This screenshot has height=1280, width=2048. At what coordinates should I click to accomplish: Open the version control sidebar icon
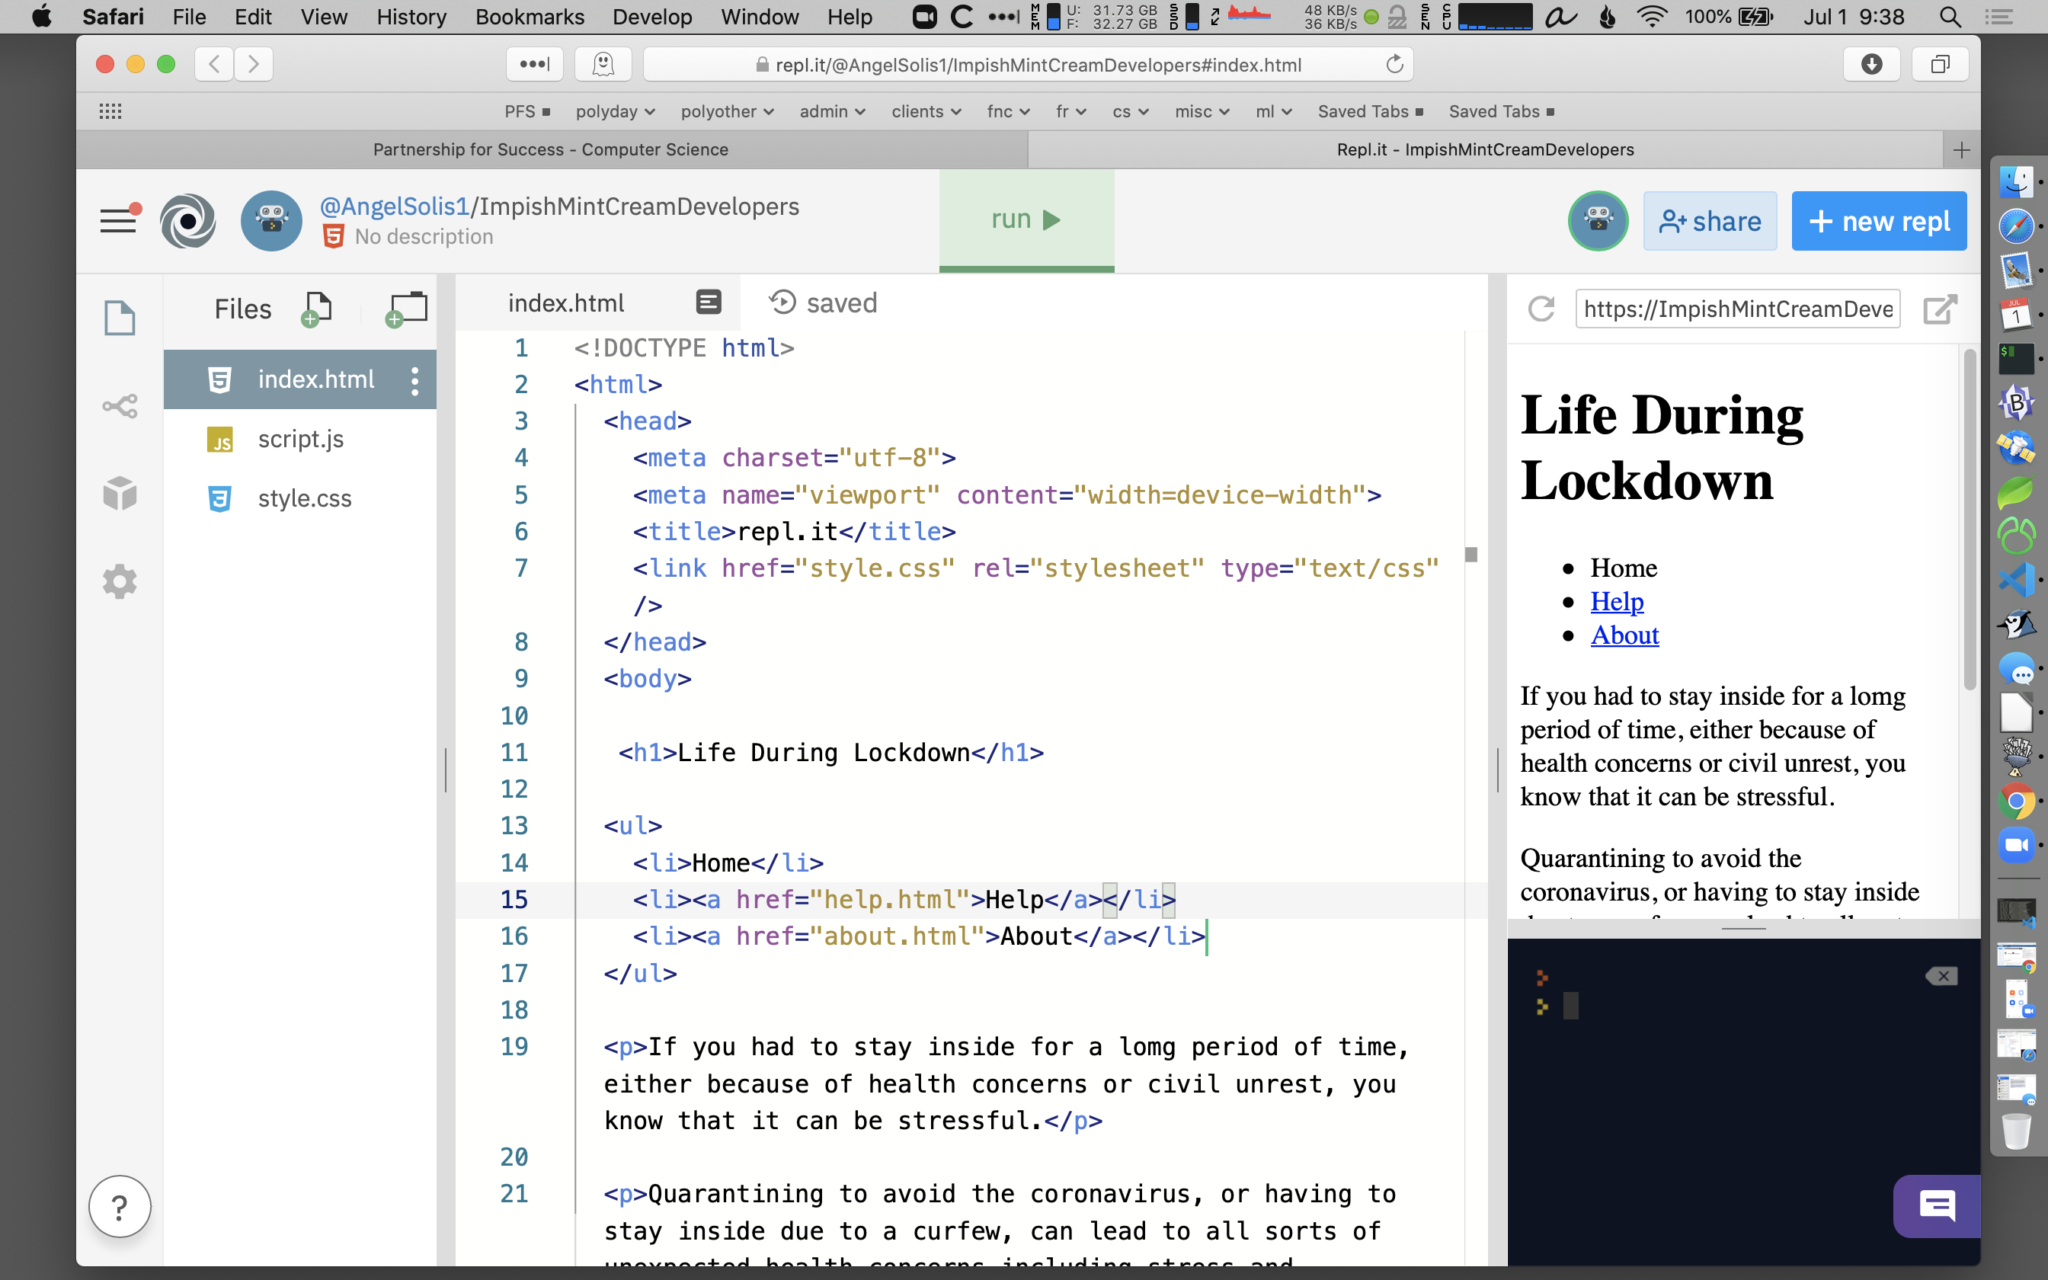(120, 406)
